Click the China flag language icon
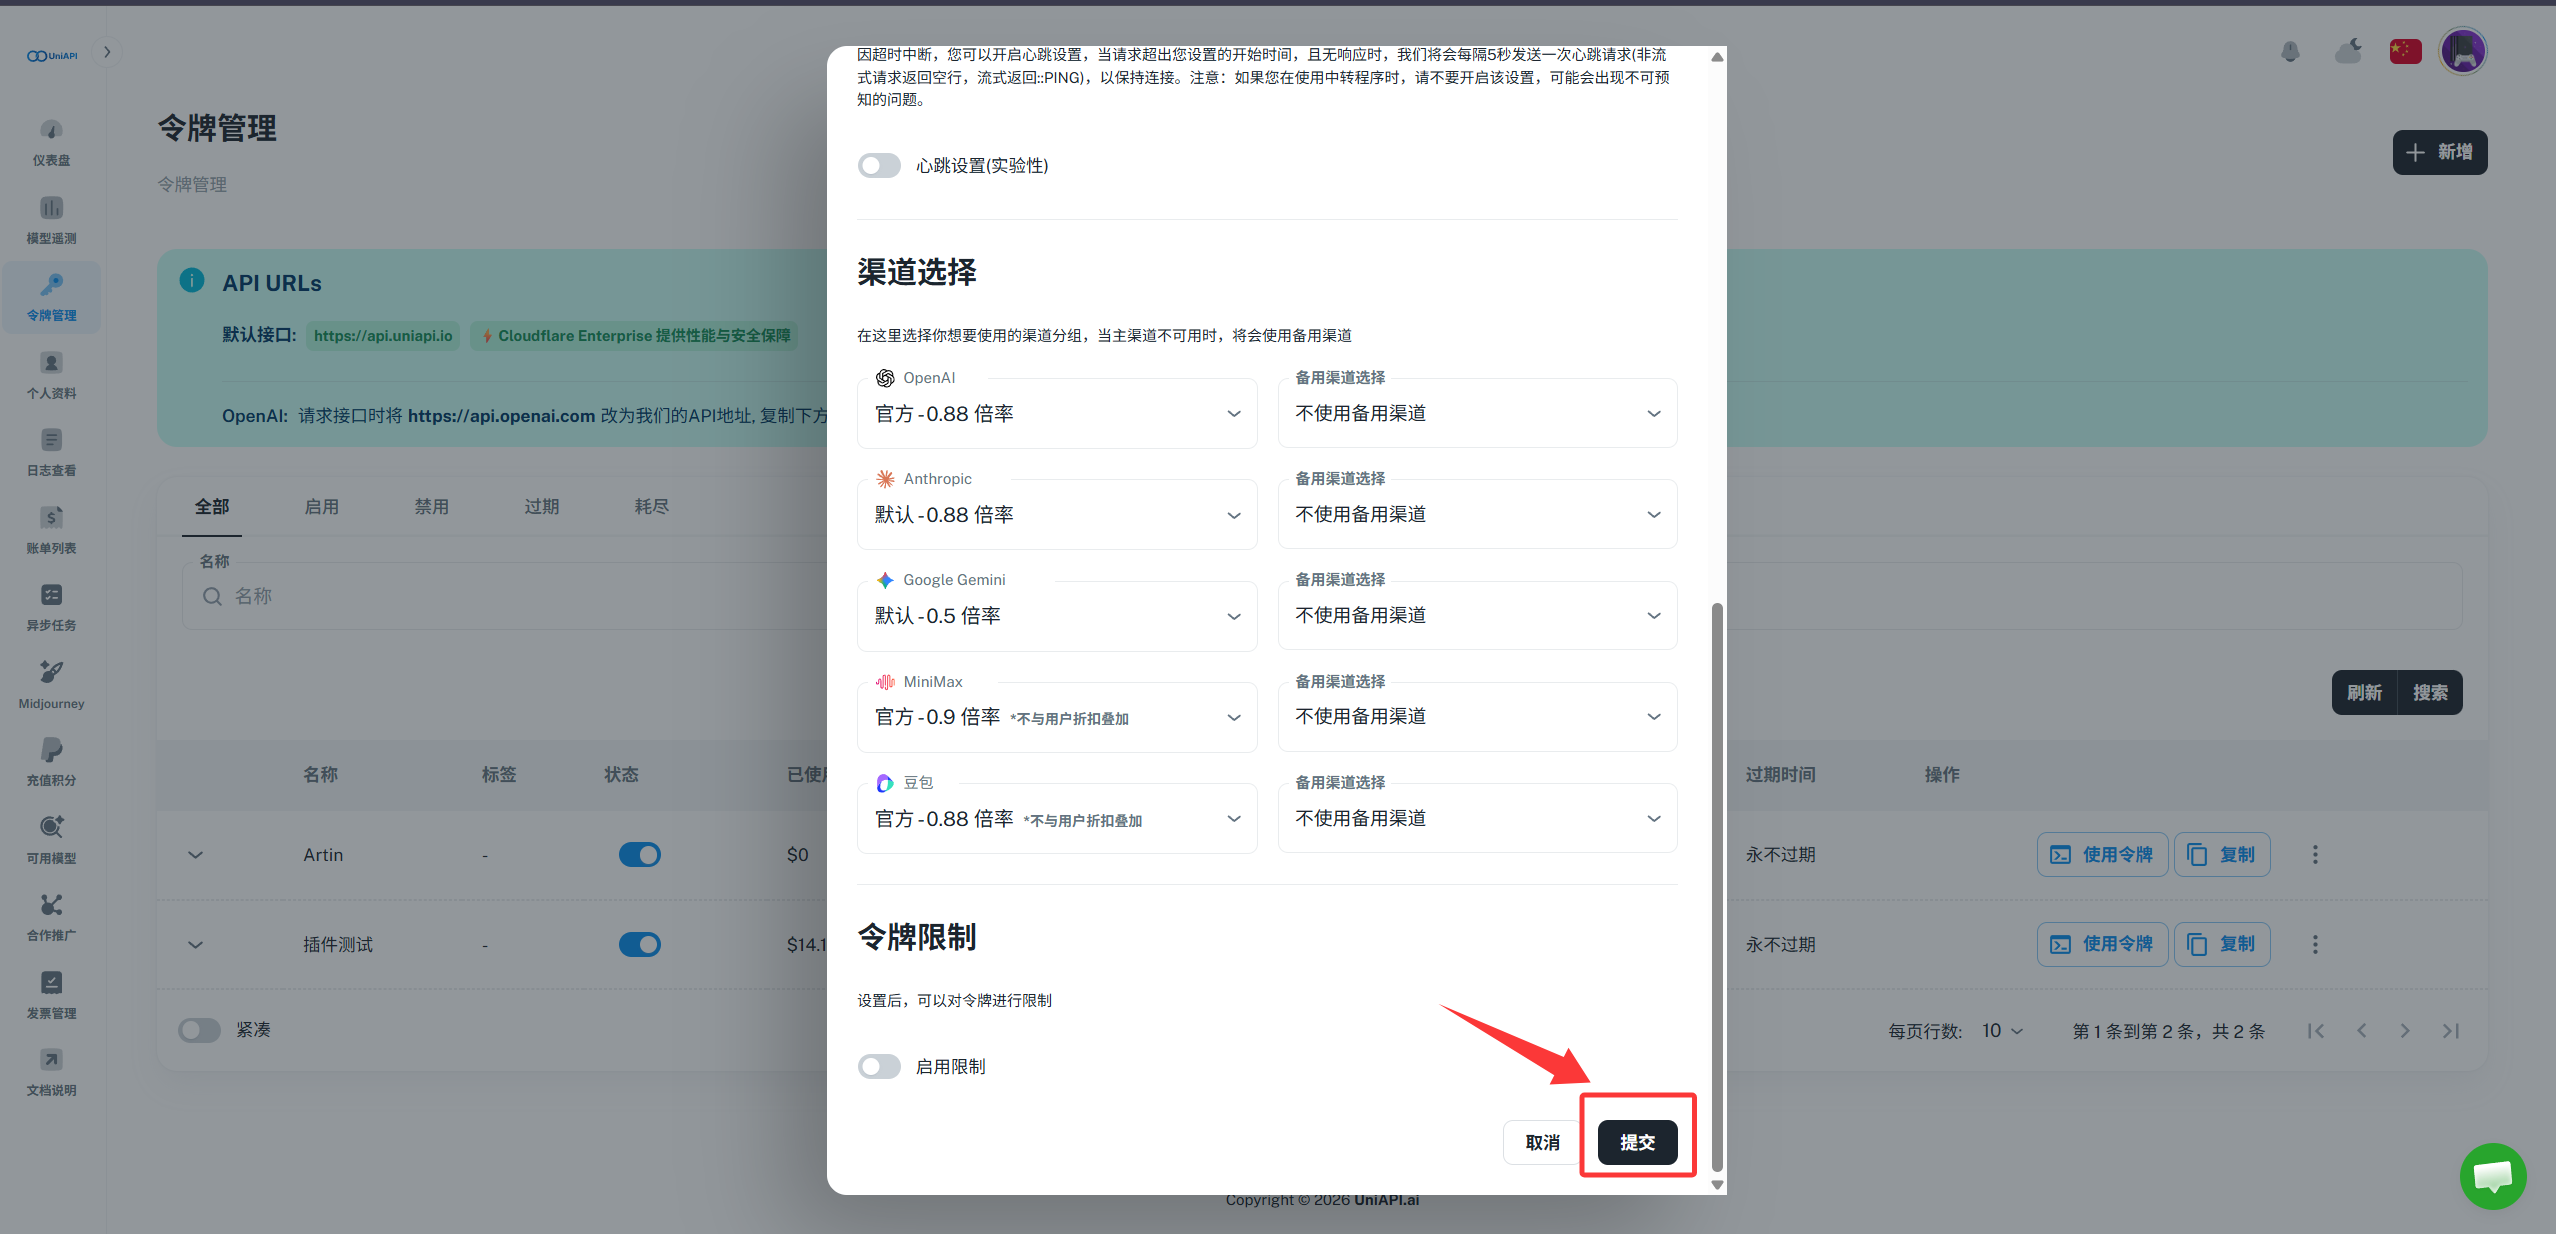The width and height of the screenshot is (2556, 1234). point(2406,51)
